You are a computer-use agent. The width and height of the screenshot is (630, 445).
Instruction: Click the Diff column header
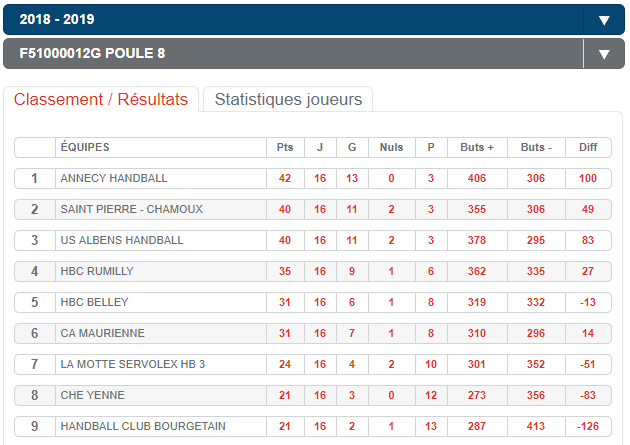pos(588,147)
